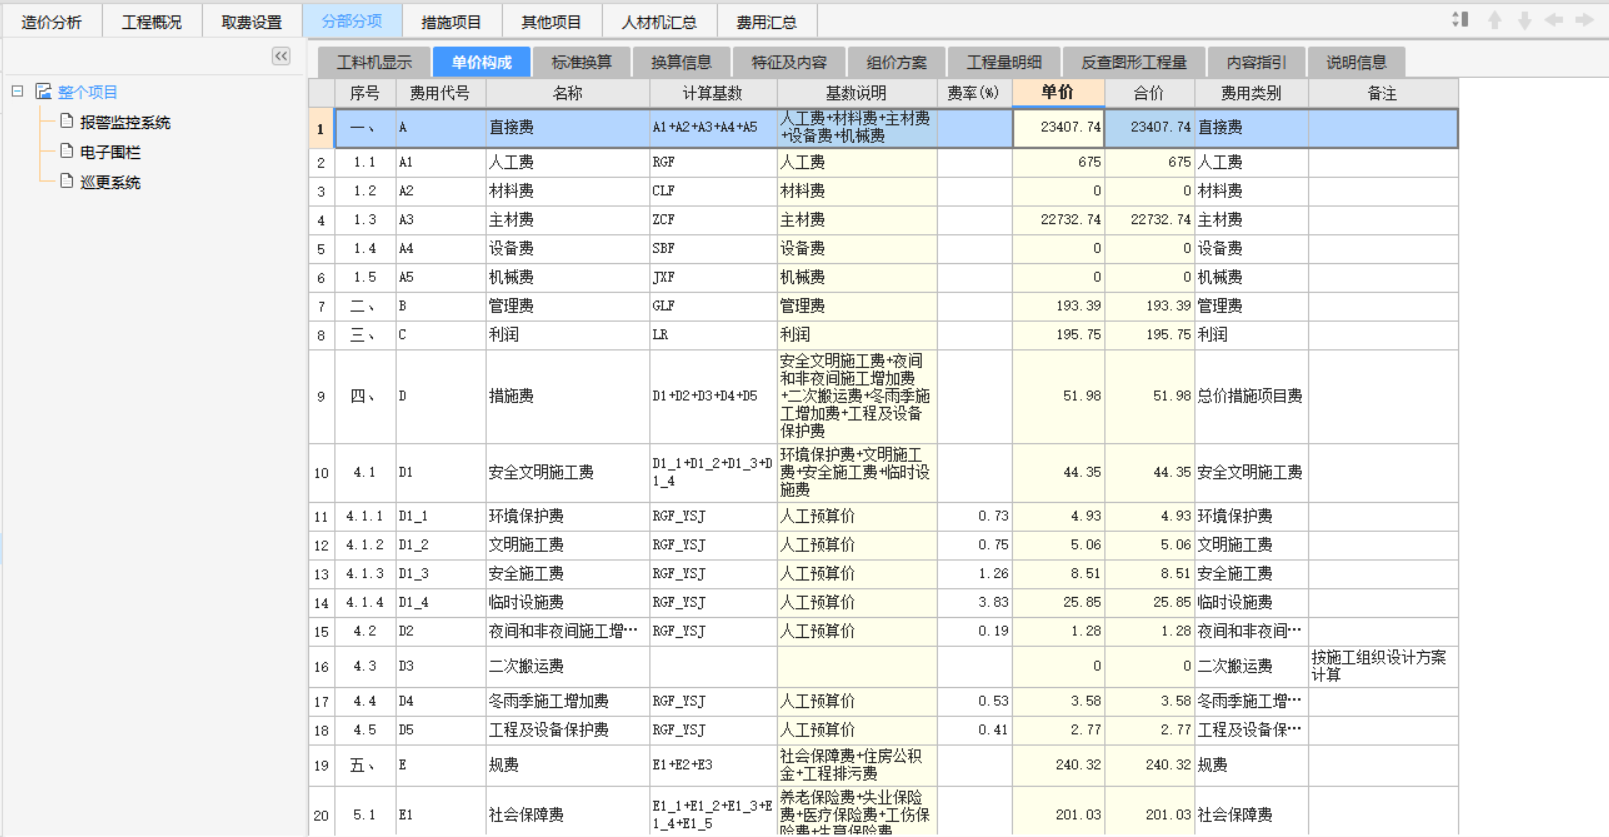The width and height of the screenshot is (1609, 837).
Task: Select 整个项目 in the tree
Action: (x=88, y=92)
